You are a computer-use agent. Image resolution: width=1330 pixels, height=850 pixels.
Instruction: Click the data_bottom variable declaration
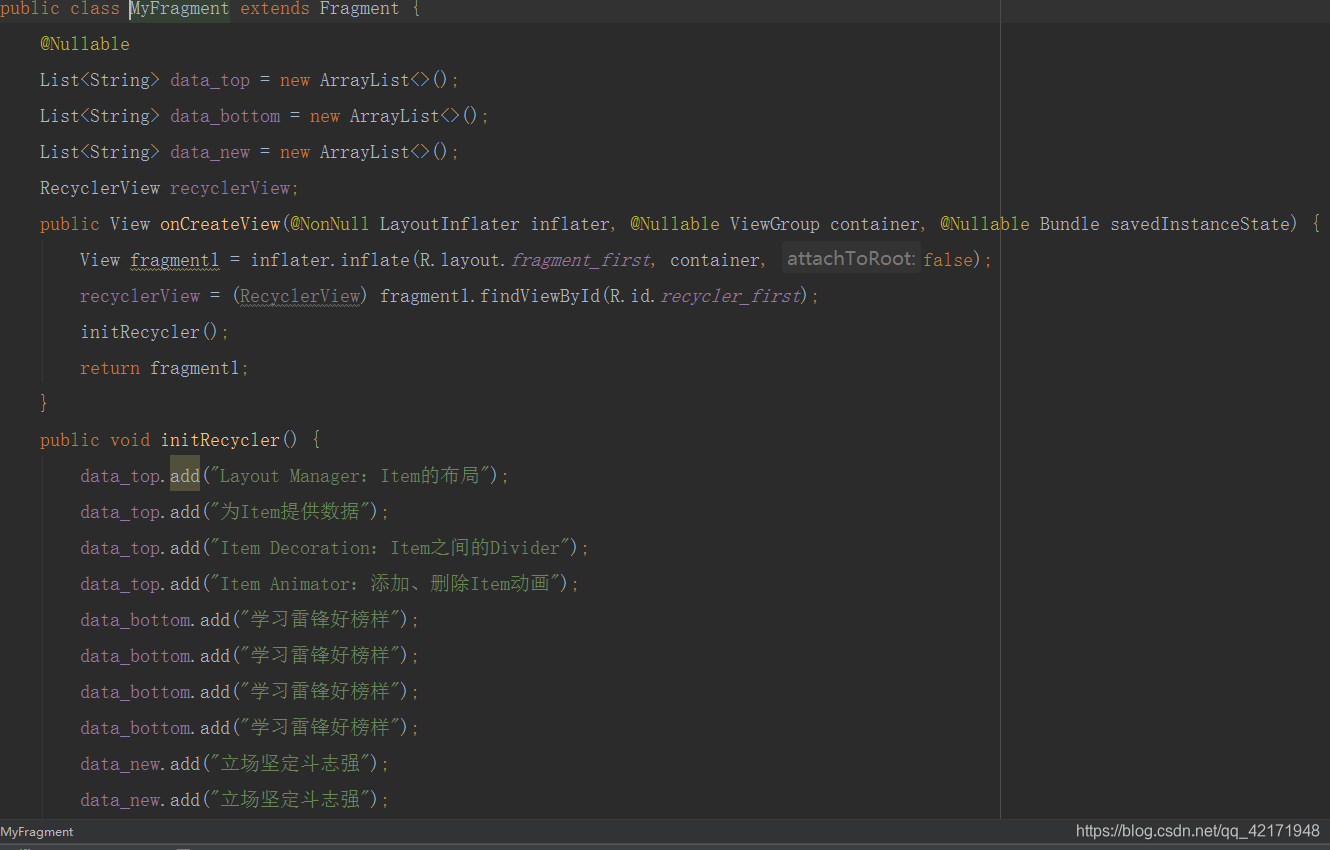point(225,116)
